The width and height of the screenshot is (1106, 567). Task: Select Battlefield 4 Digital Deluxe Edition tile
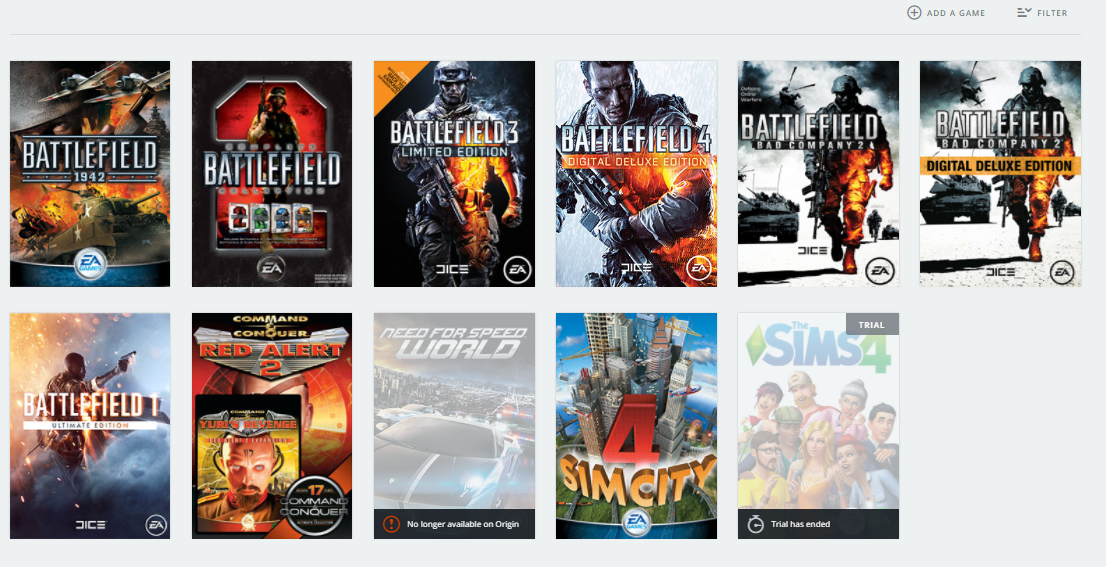click(636, 174)
